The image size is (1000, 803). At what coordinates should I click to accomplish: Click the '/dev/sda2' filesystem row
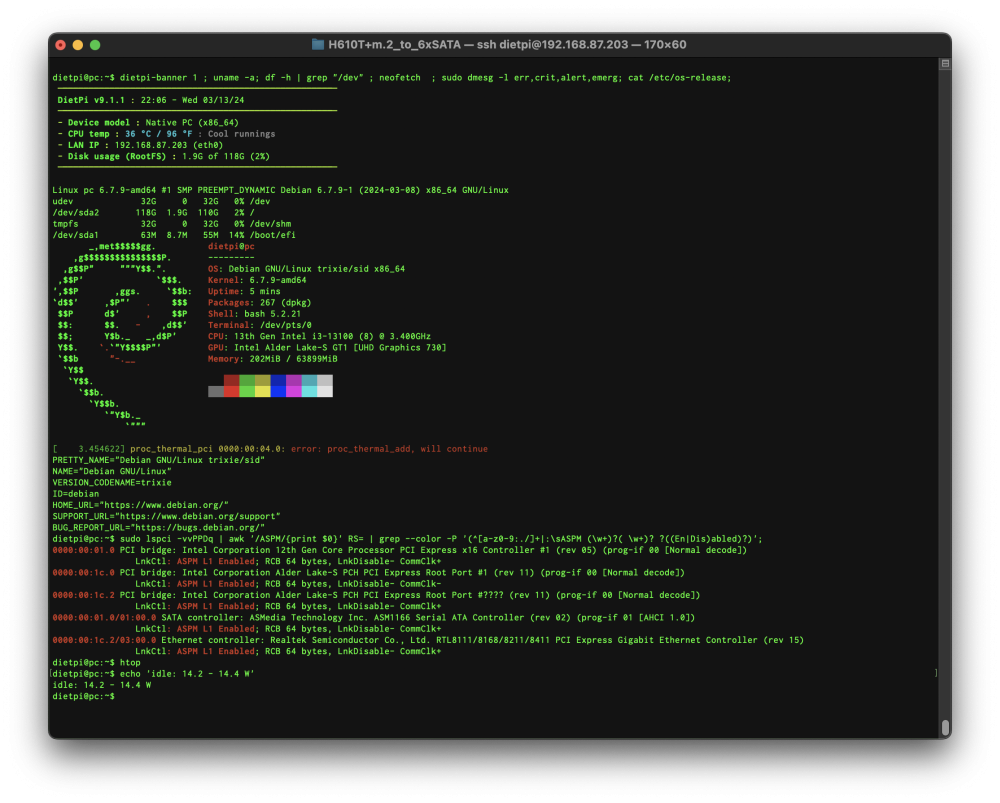[x=153, y=212]
